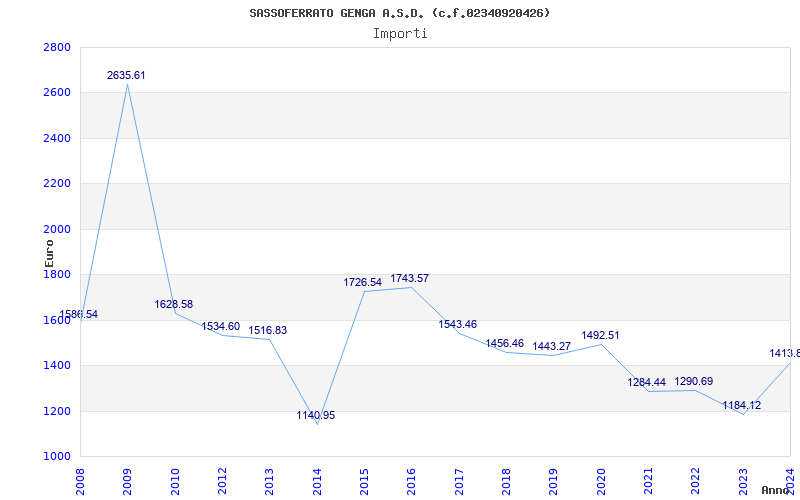
Task: Select data label 1184.12
Action: [x=742, y=406]
